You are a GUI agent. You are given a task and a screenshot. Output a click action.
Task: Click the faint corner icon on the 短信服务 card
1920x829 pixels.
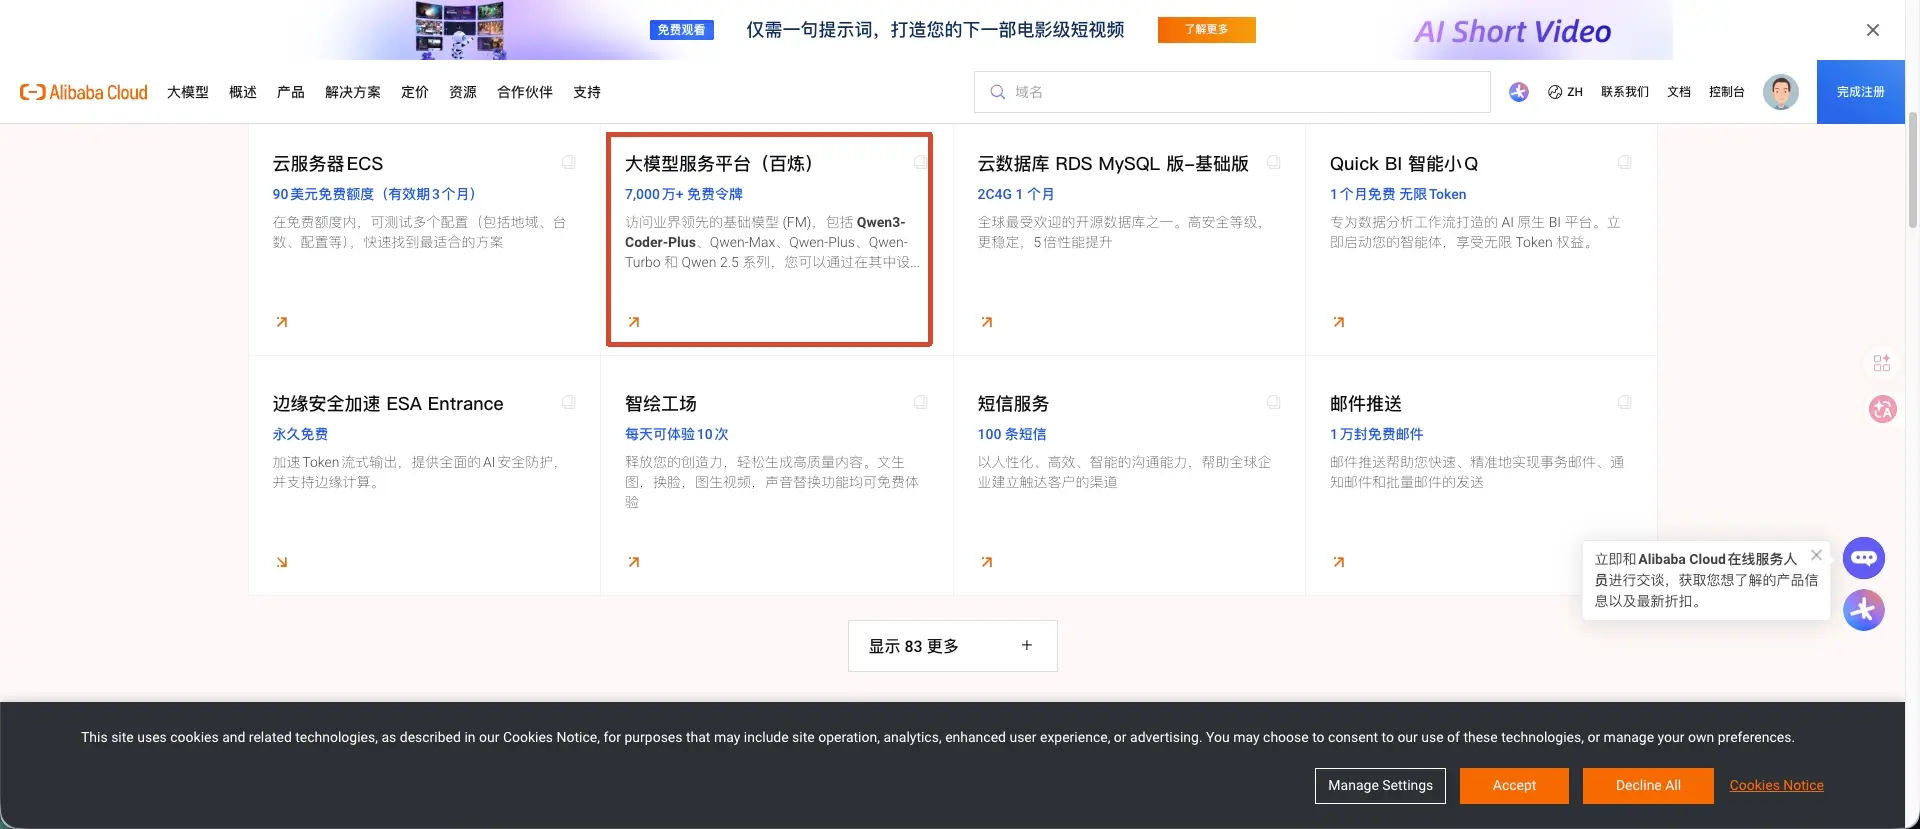pyautogui.click(x=1274, y=402)
